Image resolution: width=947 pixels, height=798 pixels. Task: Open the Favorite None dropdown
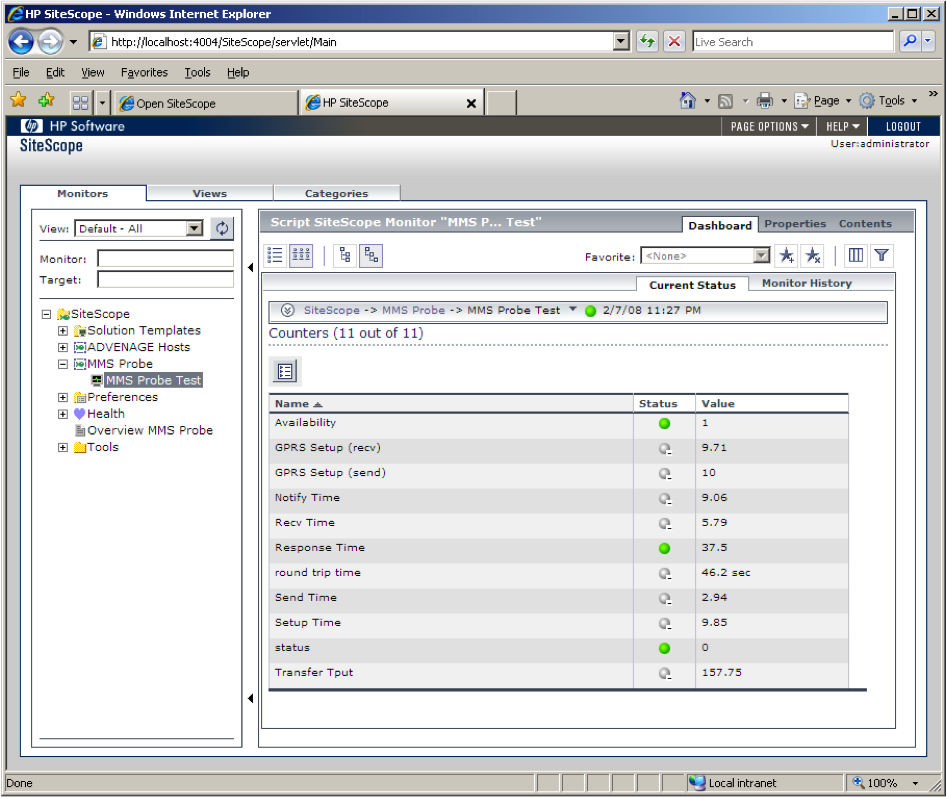(762, 256)
